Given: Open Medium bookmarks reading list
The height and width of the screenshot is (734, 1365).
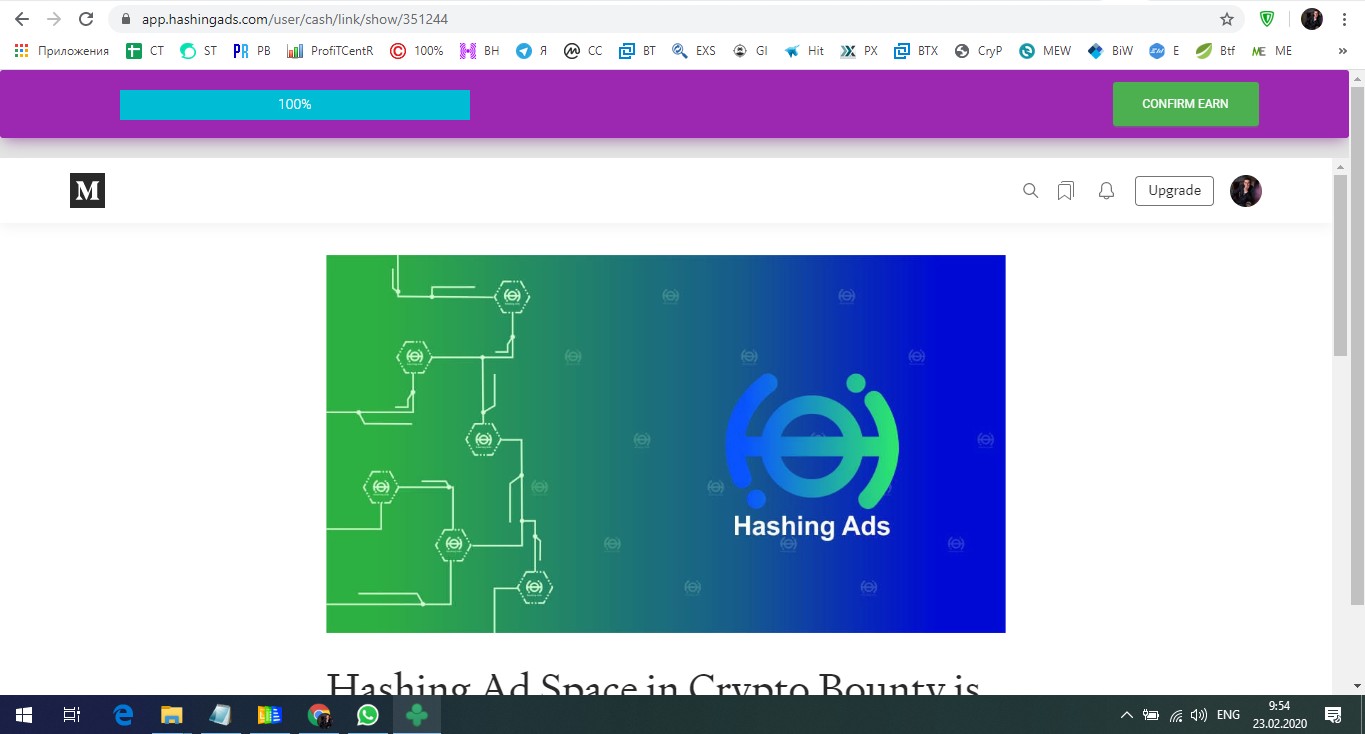Looking at the screenshot, I should 1066,191.
